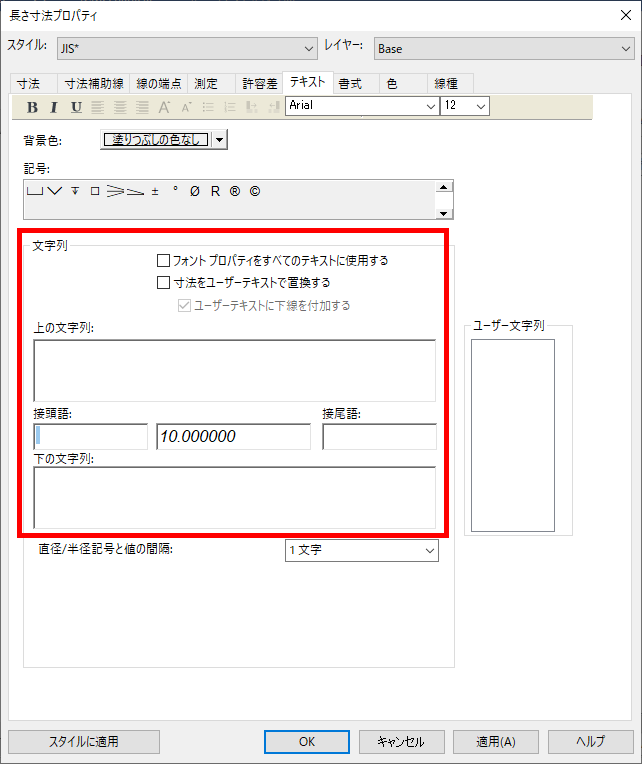Click the ユーザー文字列 list box

click(x=512, y=436)
